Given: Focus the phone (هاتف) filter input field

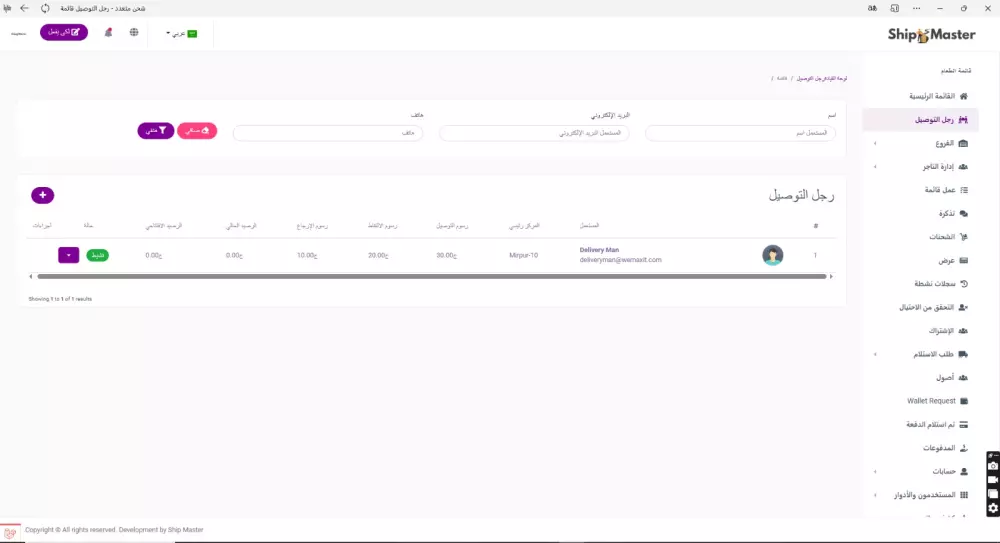Looking at the screenshot, I should pyautogui.click(x=328, y=133).
